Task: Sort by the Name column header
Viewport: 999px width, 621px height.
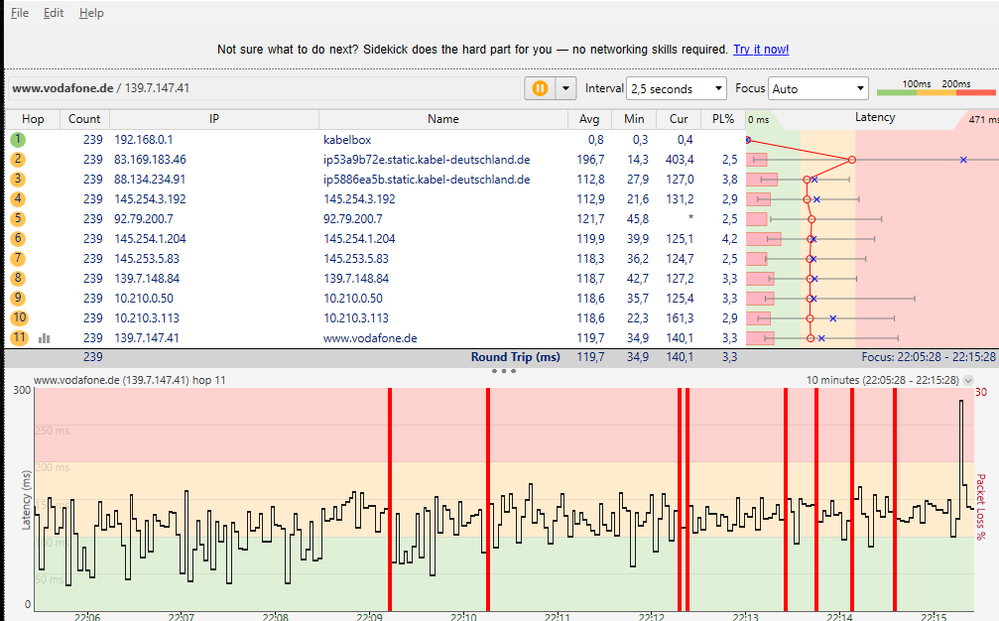Action: point(443,119)
